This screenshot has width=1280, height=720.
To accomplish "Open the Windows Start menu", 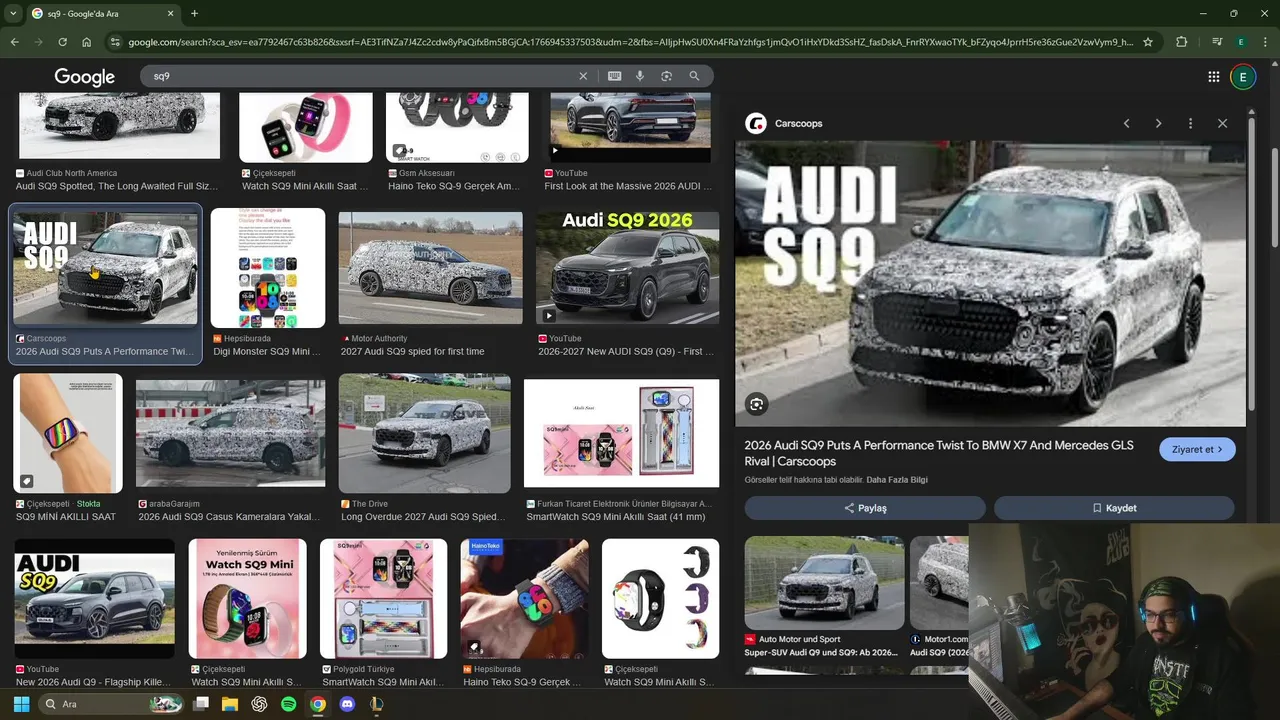I will pyautogui.click(x=21, y=704).
